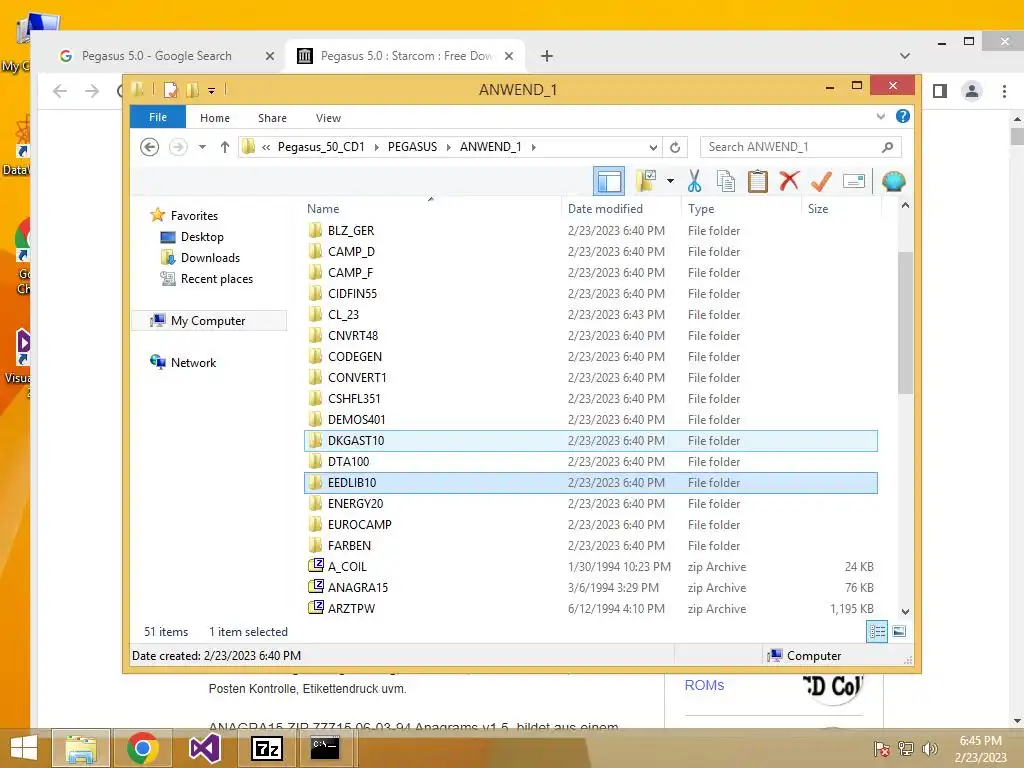Viewport: 1024px width, 768px height.
Task: Open the File ribbon tab
Action: click(x=158, y=117)
